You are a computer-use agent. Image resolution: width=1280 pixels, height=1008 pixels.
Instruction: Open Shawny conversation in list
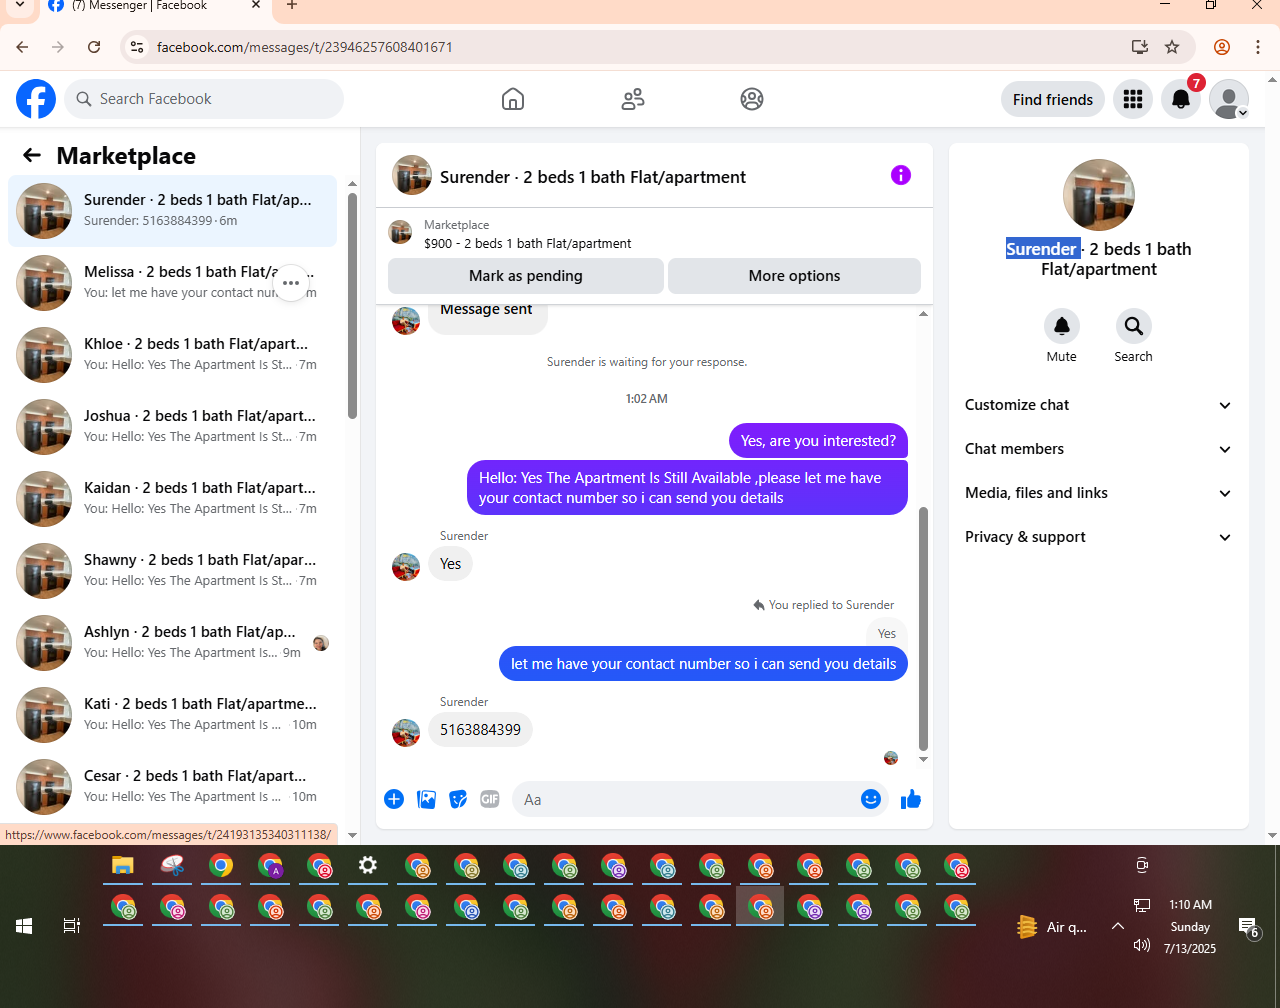pyautogui.click(x=172, y=571)
